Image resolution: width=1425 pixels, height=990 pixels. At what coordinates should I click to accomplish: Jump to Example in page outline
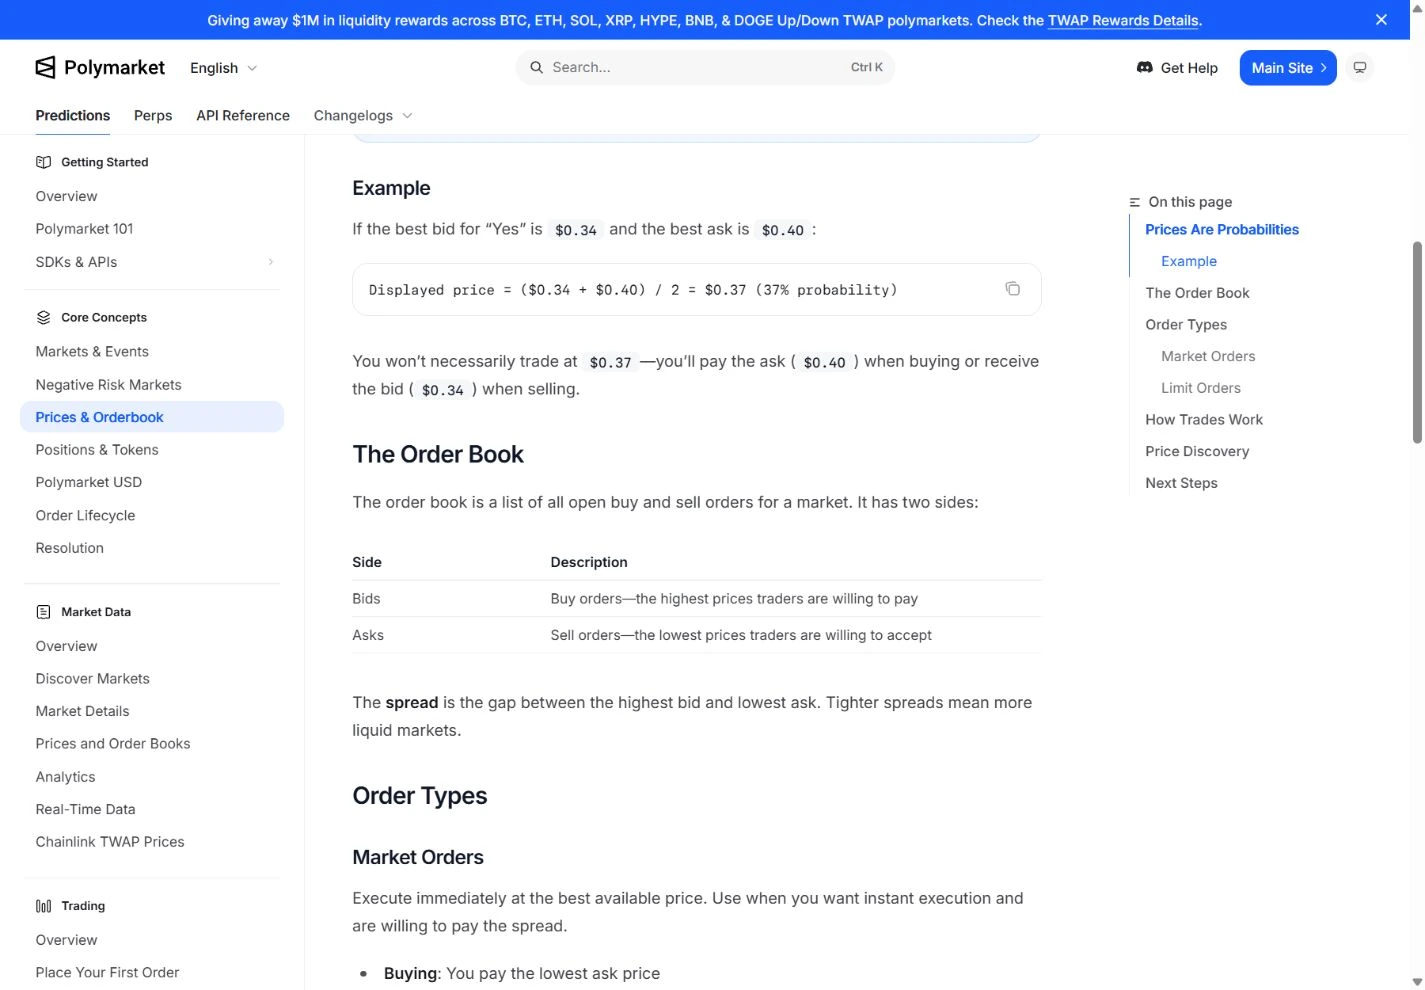[1189, 261]
